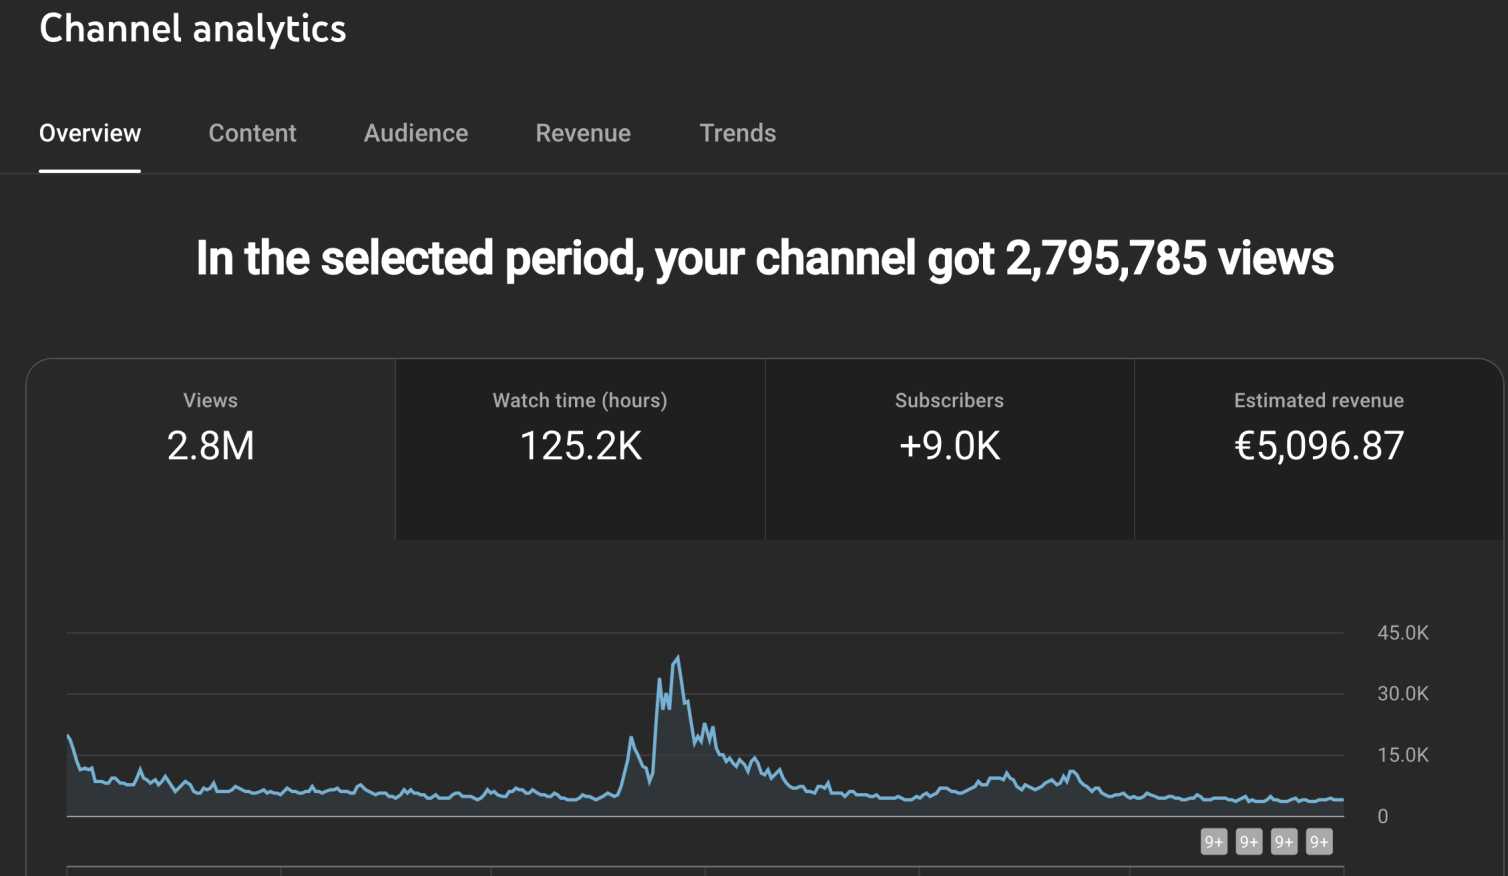Click the 2,795,785 views headline text
Viewport: 1508px width, 876px height.
(1169, 258)
